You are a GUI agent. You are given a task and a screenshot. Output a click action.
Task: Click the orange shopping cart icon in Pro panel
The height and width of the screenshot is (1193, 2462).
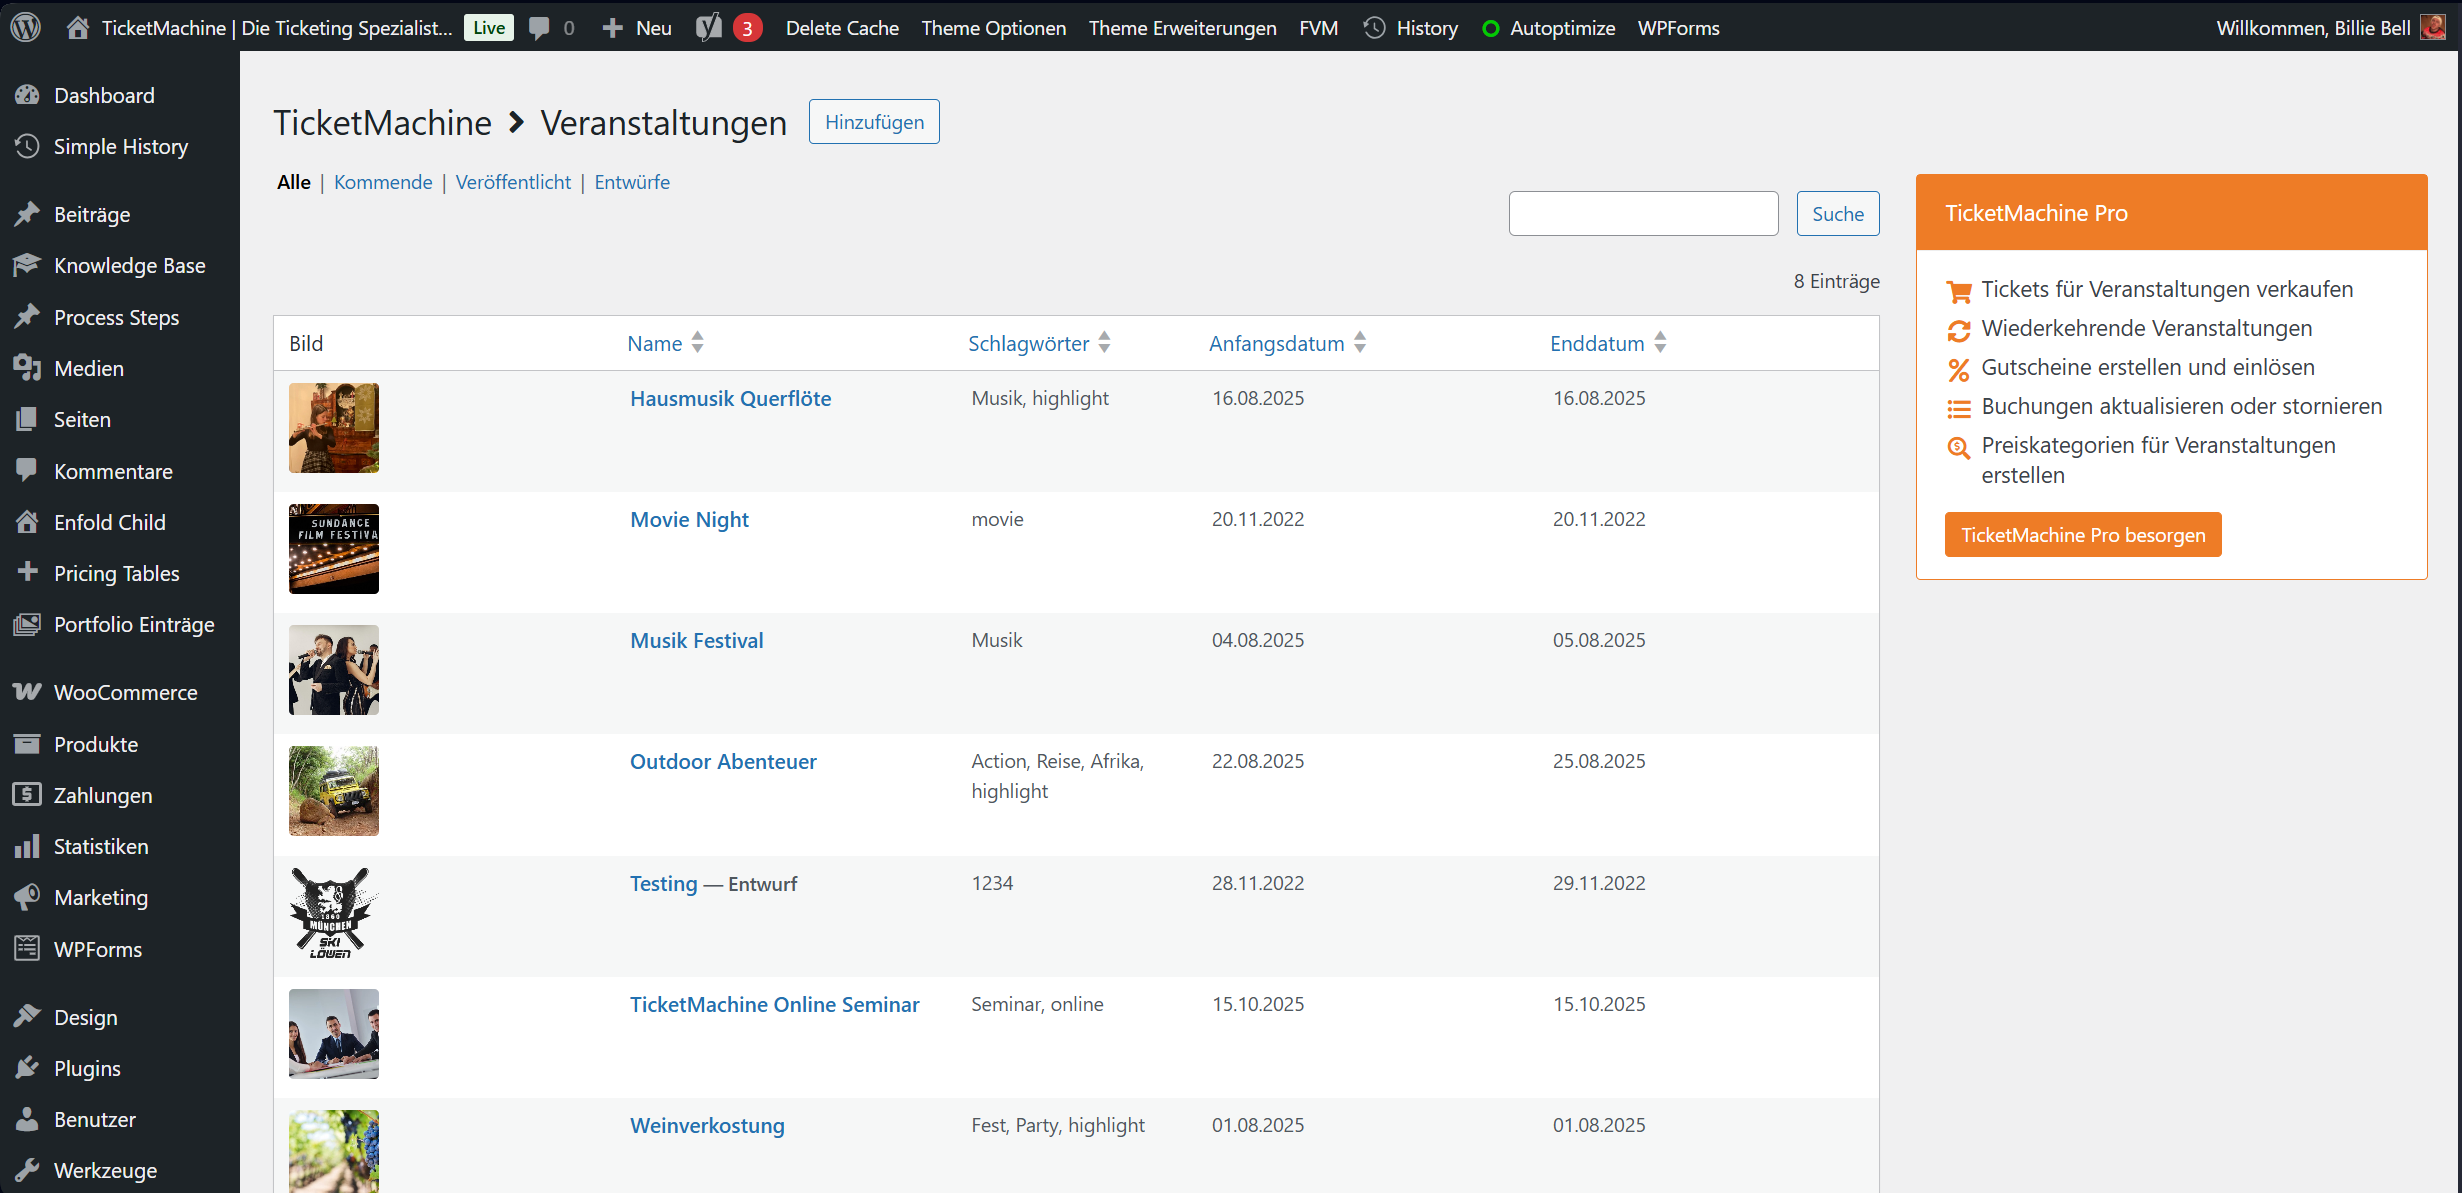(1959, 291)
